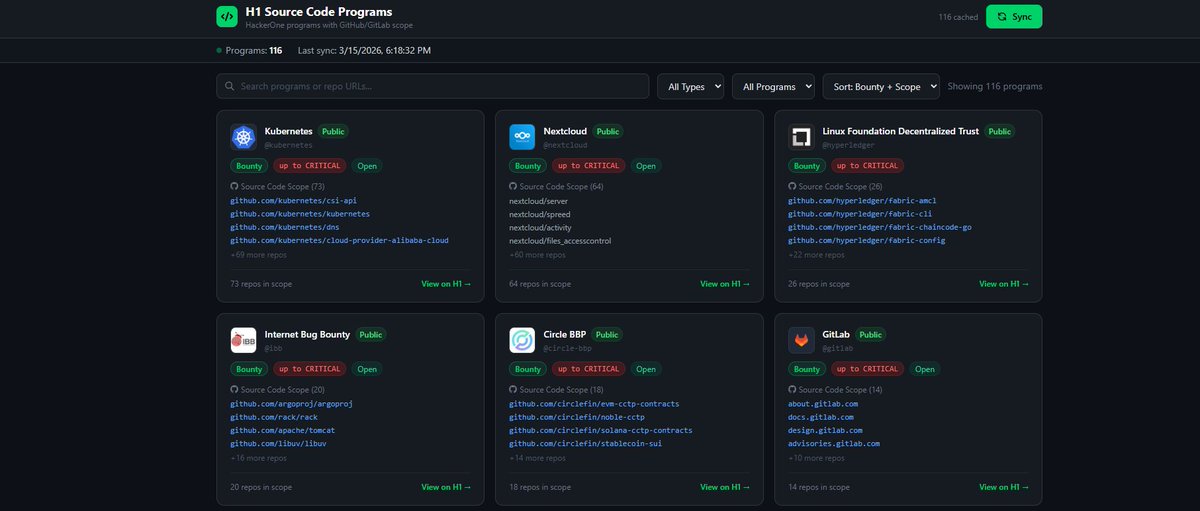The width and height of the screenshot is (1200, 511).
Task: Click the Internet Bug Bounty IBB logo
Action: click(244, 340)
